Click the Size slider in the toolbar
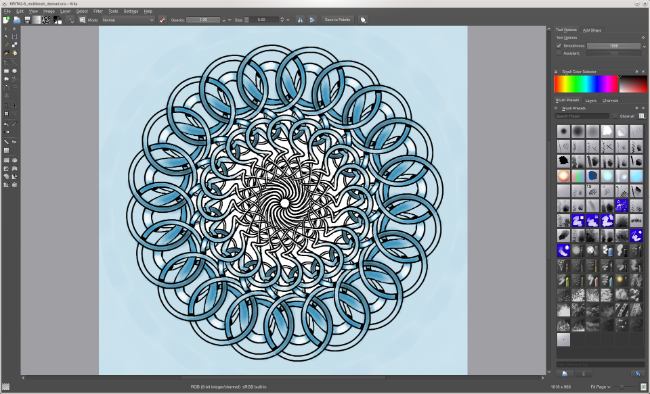 point(261,19)
